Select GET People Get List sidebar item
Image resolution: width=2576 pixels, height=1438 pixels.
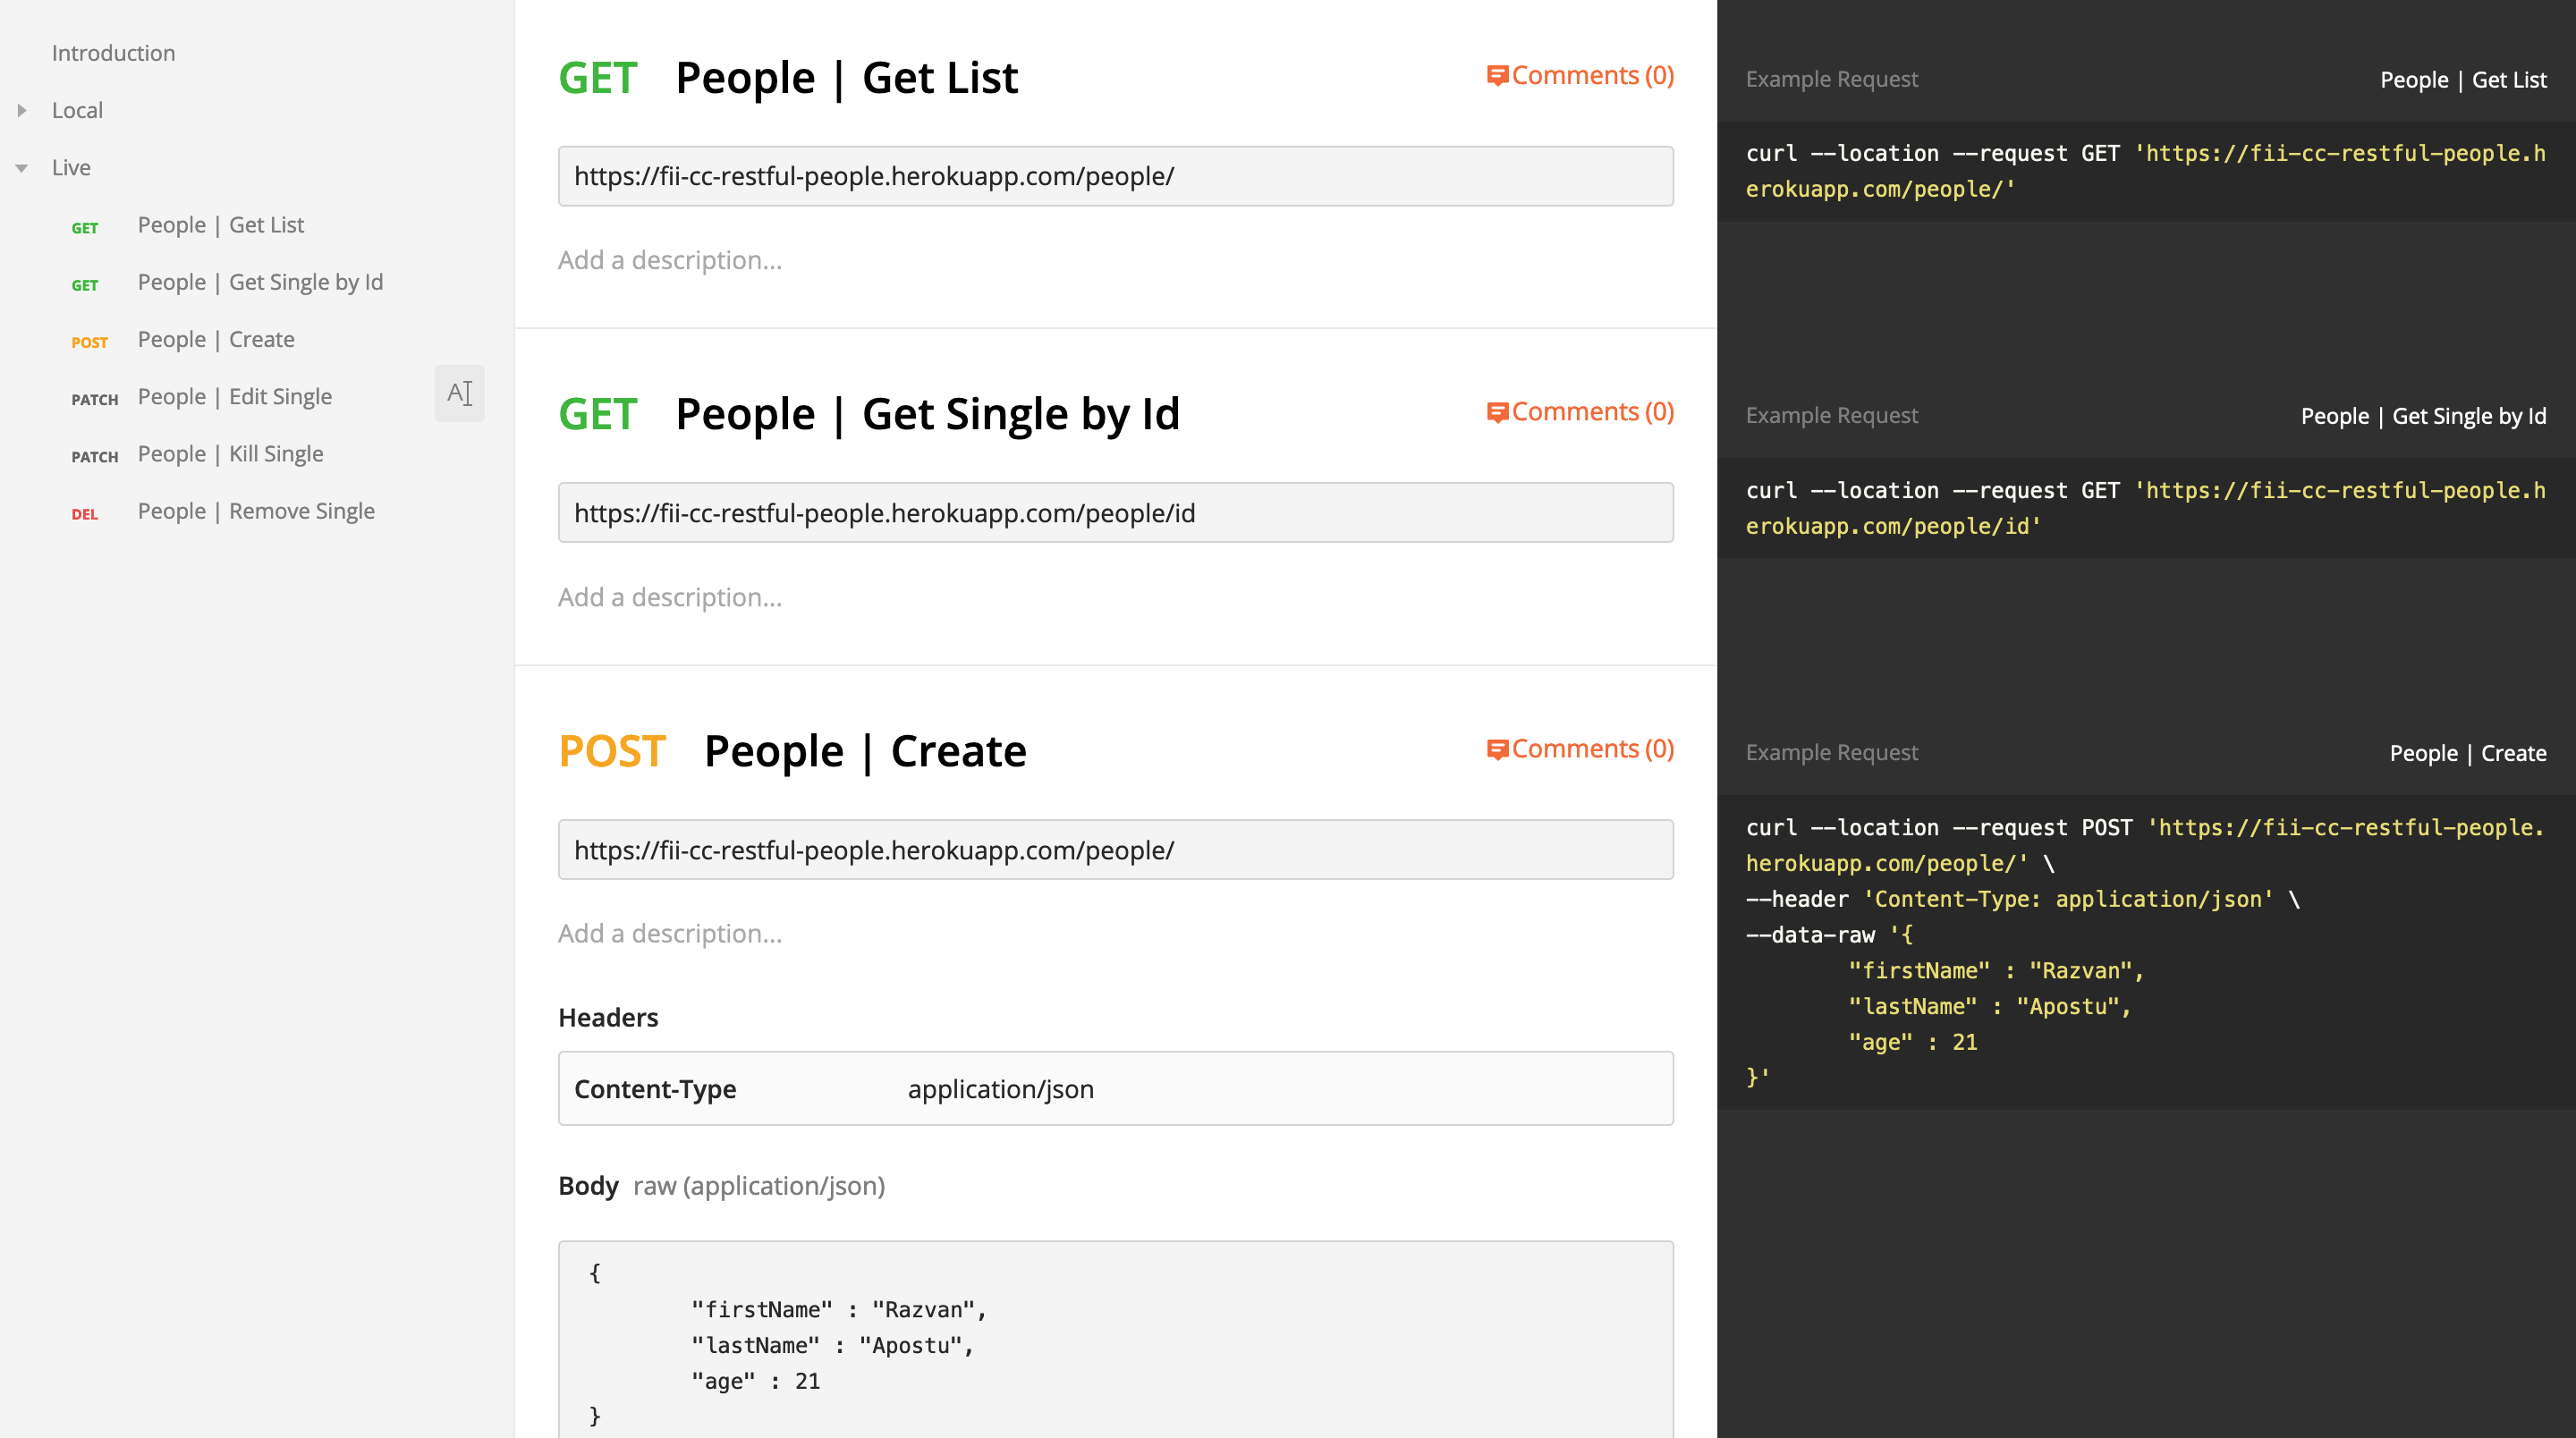coord(220,225)
